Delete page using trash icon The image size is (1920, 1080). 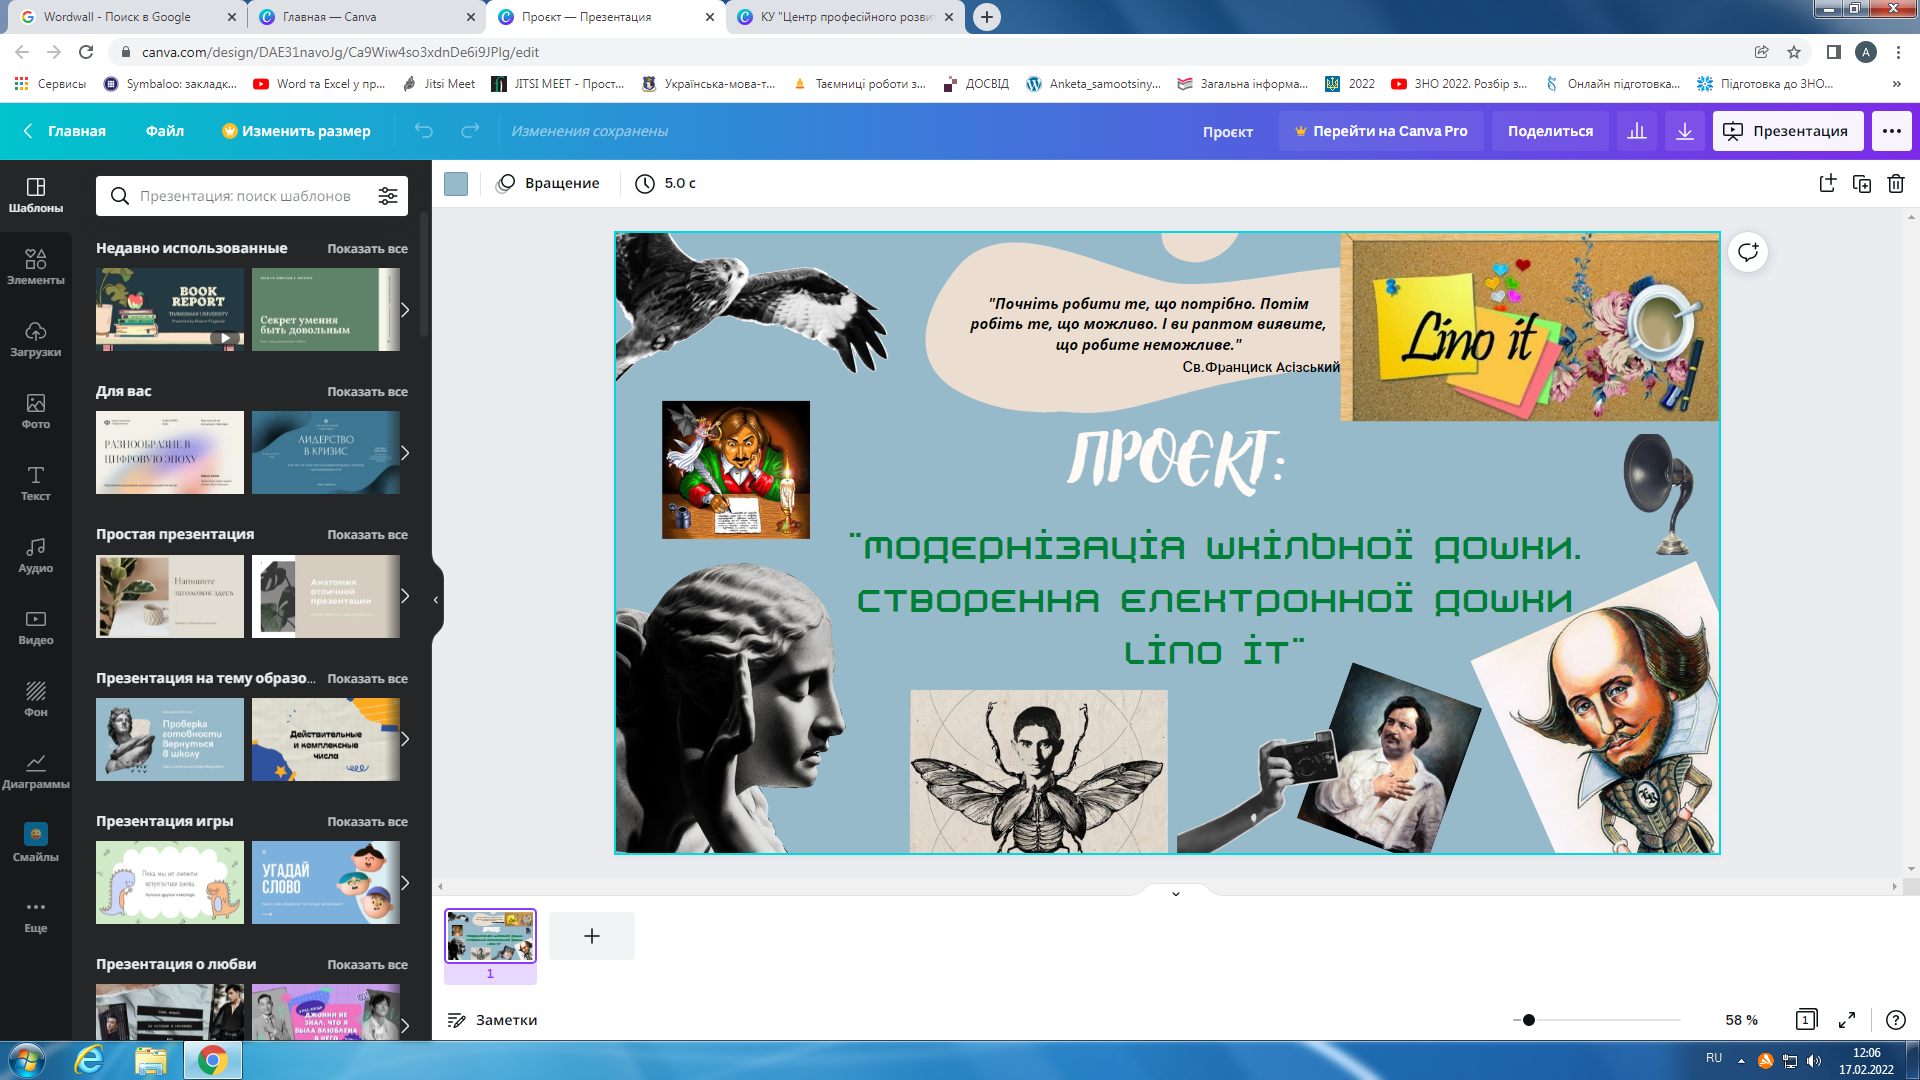[1895, 183]
